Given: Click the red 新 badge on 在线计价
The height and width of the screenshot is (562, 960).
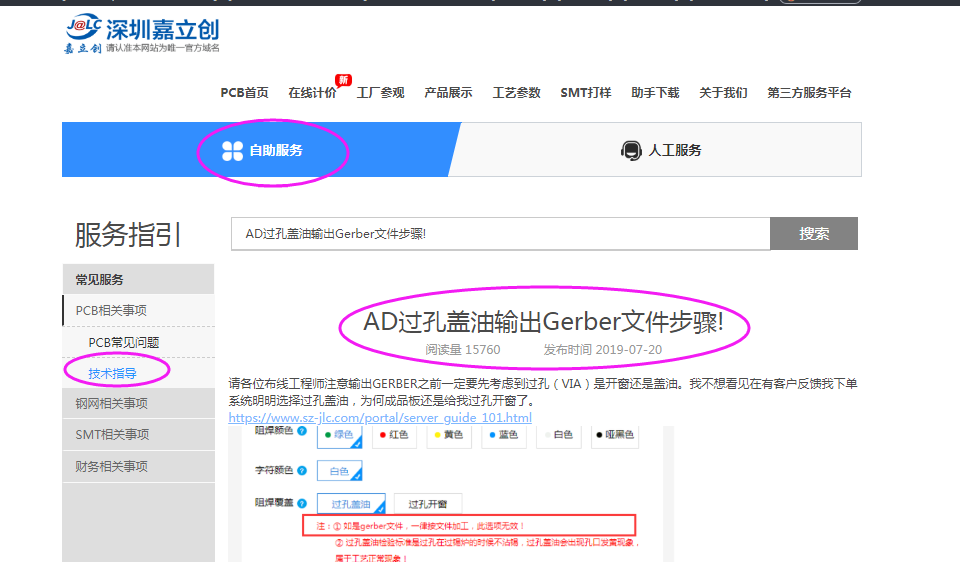Looking at the screenshot, I should coord(343,80).
